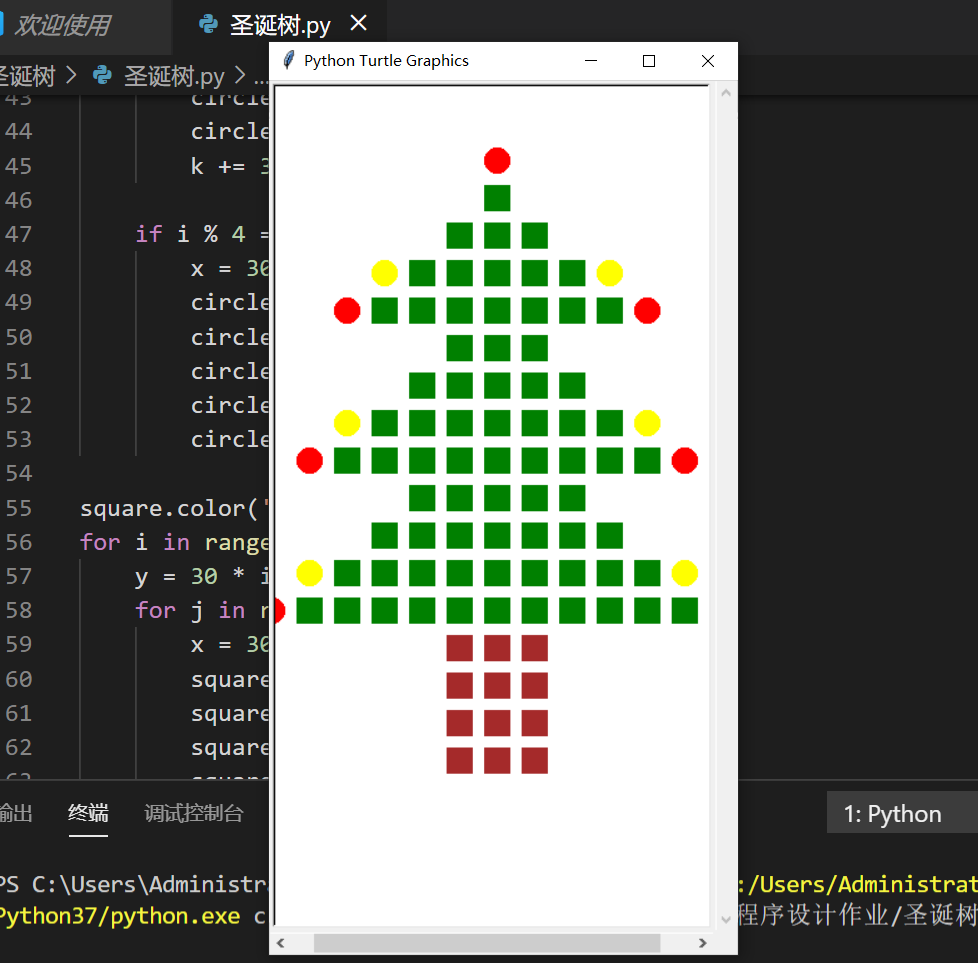The height and width of the screenshot is (963, 978).
Task: Click 'PS C:\Users\Administr' terminal prompt text
Action: coord(133,884)
